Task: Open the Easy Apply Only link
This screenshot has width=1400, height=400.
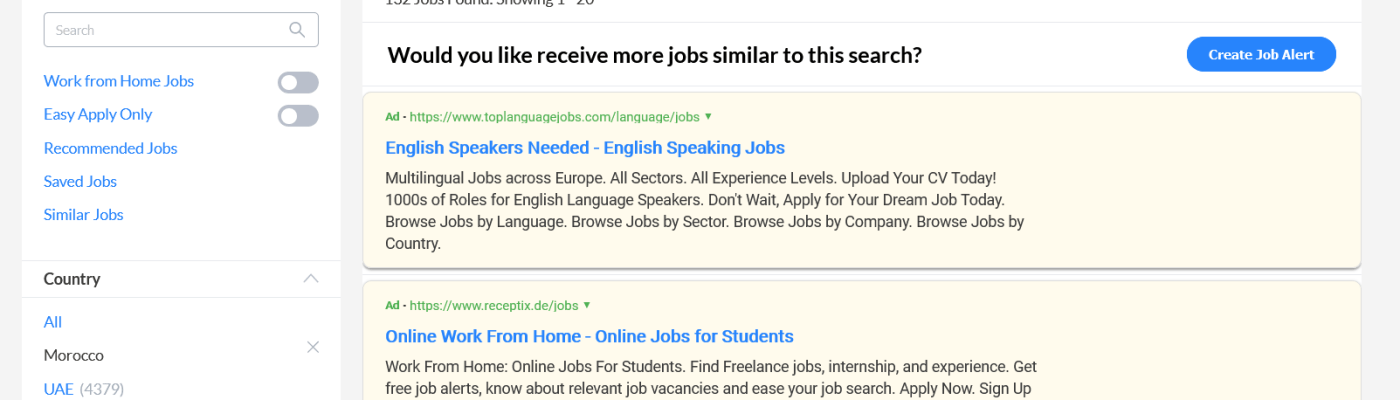Action: (98, 114)
